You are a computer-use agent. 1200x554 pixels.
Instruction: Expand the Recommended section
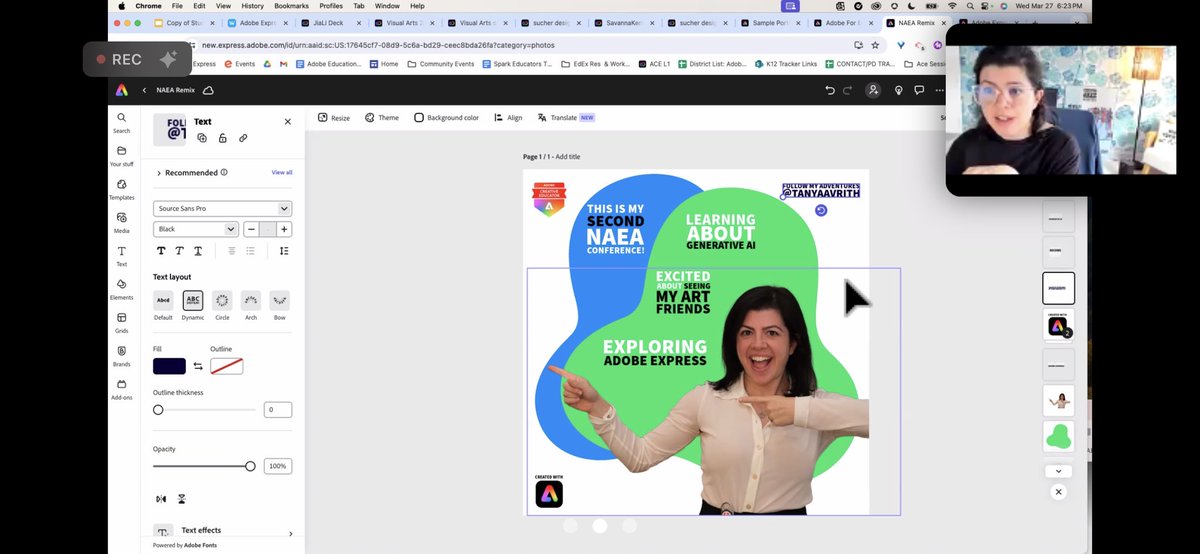tap(188, 172)
